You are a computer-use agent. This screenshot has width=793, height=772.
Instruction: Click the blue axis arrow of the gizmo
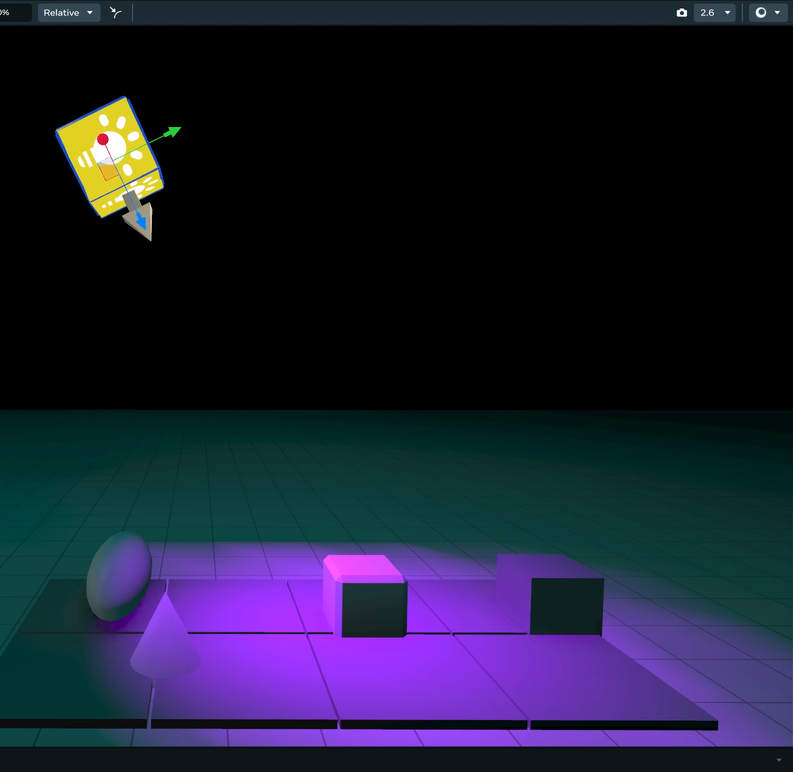pyautogui.click(x=141, y=220)
